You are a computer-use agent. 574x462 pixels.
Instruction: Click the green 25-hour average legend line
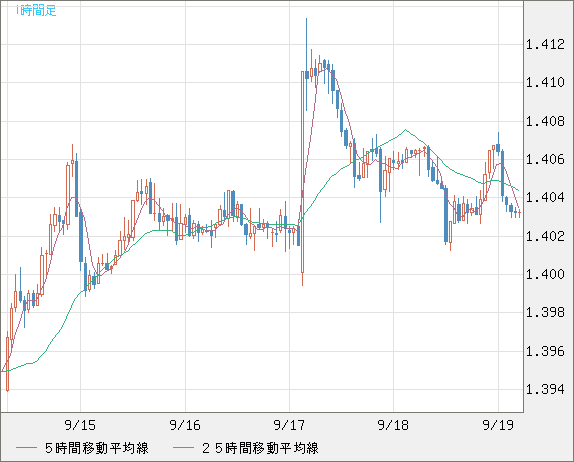click(183, 448)
